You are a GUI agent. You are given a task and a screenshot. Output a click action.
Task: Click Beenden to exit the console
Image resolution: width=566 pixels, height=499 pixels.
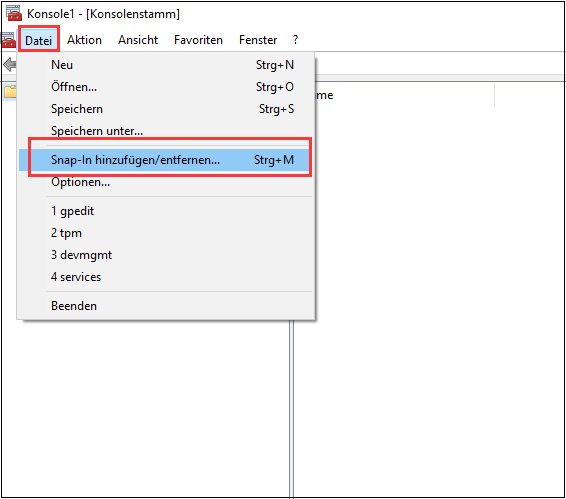pyautogui.click(x=166, y=306)
